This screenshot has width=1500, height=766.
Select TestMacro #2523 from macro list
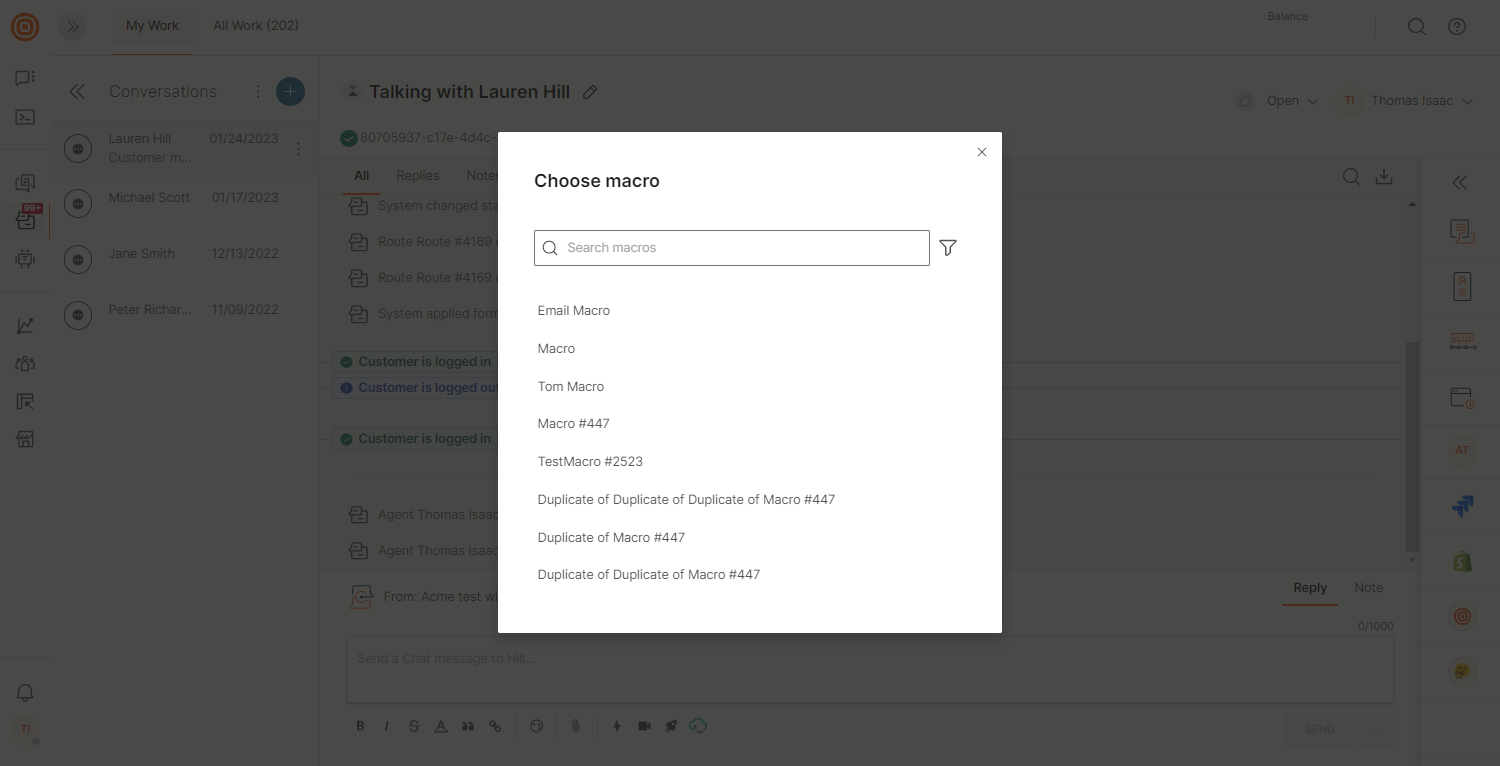click(590, 462)
